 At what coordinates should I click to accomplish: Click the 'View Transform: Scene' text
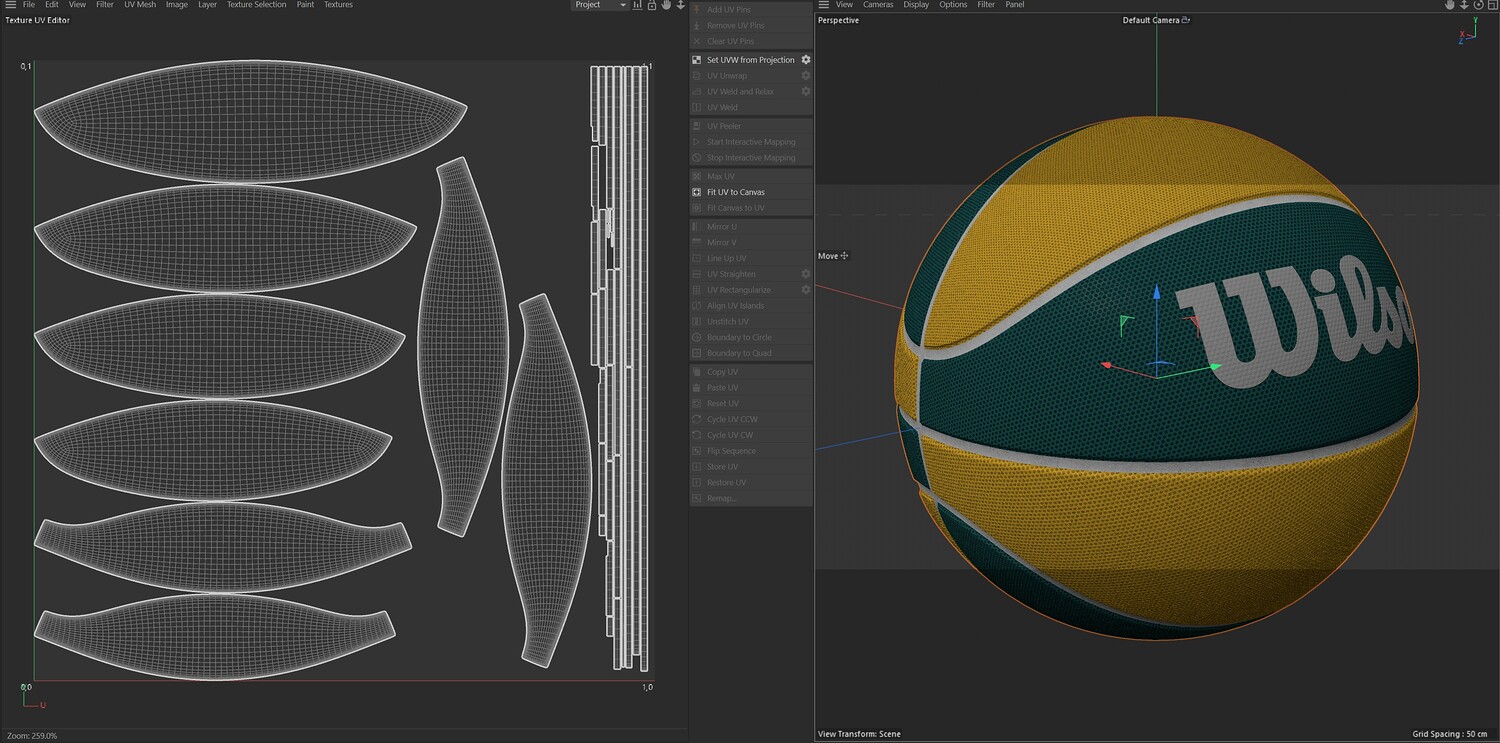tap(859, 734)
